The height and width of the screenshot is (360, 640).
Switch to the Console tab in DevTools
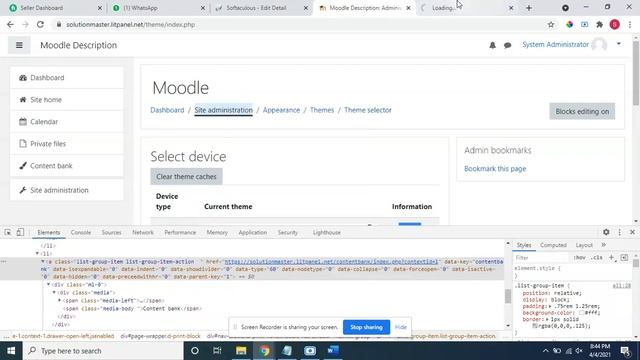click(81, 232)
